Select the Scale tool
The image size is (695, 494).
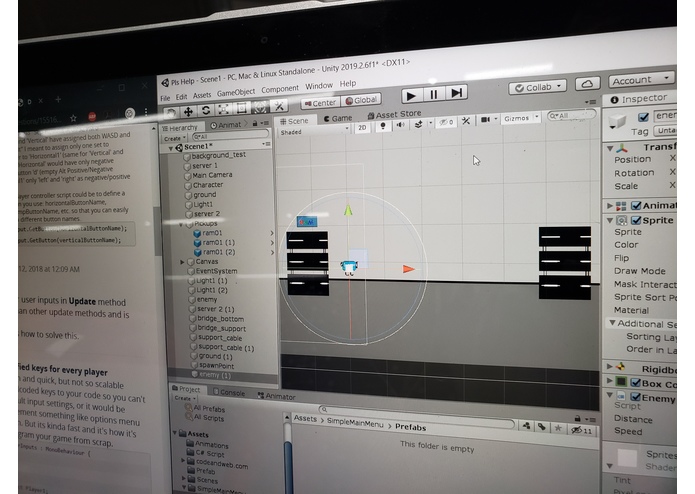click(x=223, y=109)
